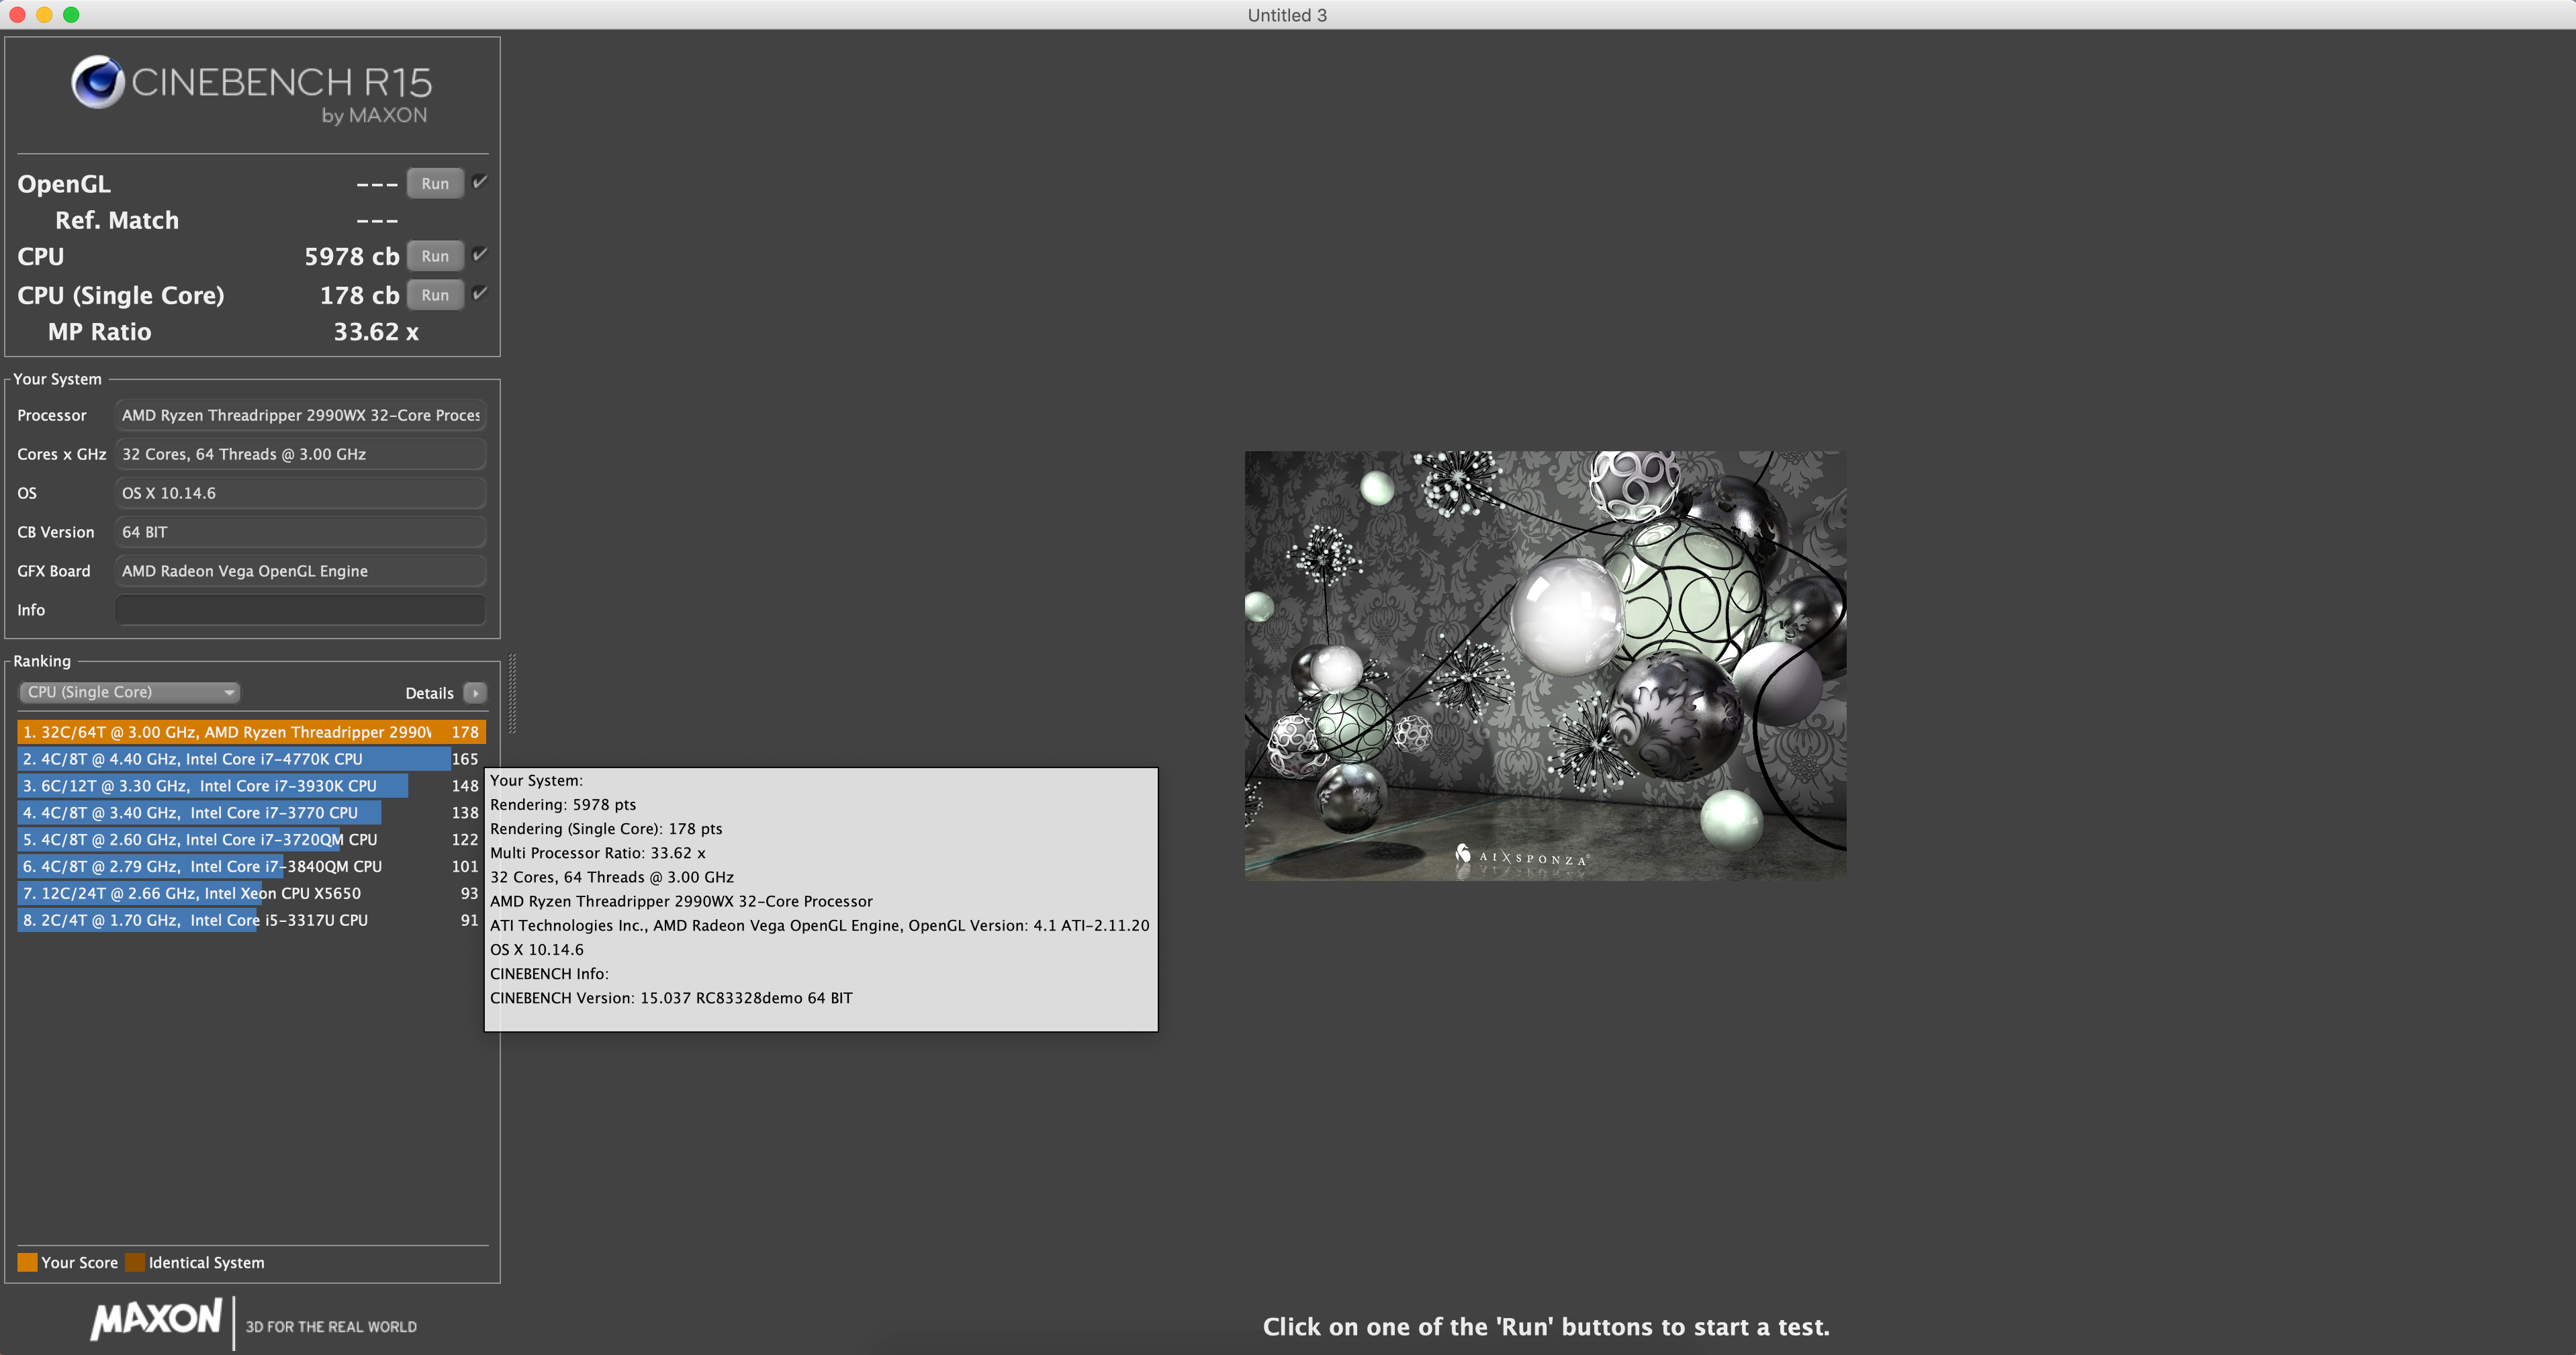Viewport: 2576px width, 1355px height.
Task: Run the CPU benchmark test
Action: pos(435,256)
